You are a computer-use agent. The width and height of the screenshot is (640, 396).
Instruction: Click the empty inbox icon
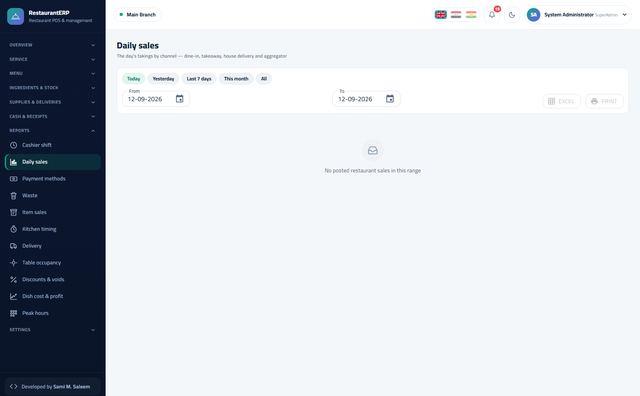click(373, 151)
